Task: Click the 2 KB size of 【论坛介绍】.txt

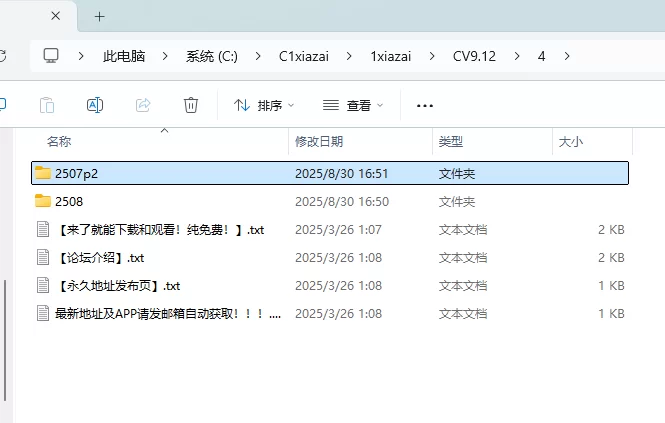Action: pyautogui.click(x=611, y=258)
